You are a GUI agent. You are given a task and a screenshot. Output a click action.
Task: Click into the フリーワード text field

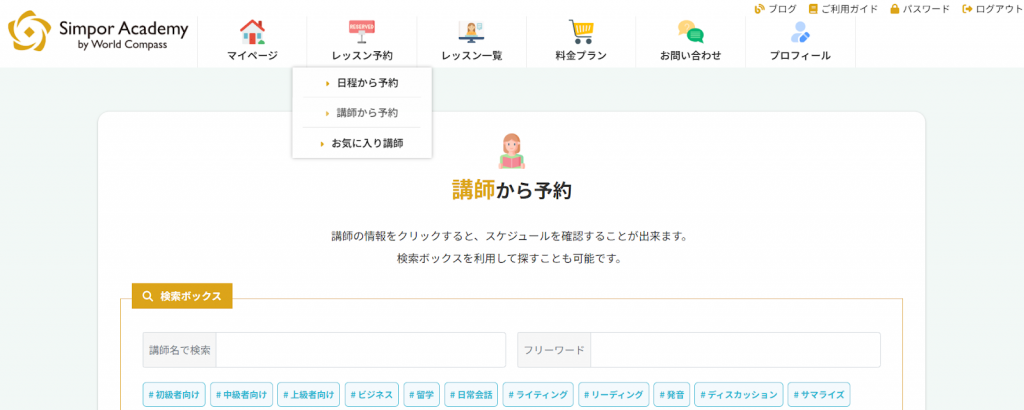click(x=734, y=350)
